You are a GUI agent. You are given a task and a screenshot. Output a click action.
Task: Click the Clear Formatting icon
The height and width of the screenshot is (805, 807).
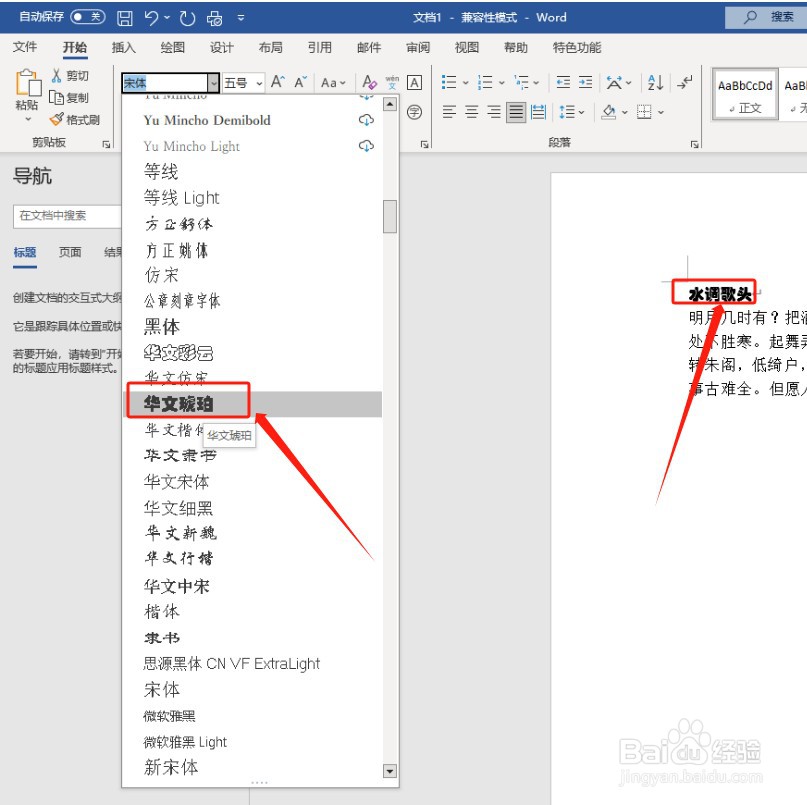pos(369,82)
